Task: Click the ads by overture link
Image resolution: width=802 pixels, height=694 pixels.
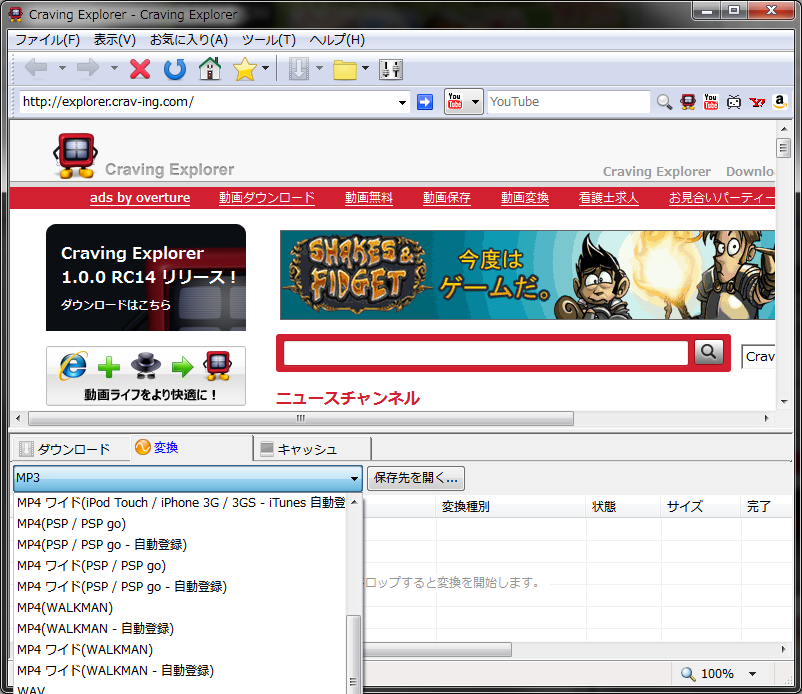Action: pos(140,197)
